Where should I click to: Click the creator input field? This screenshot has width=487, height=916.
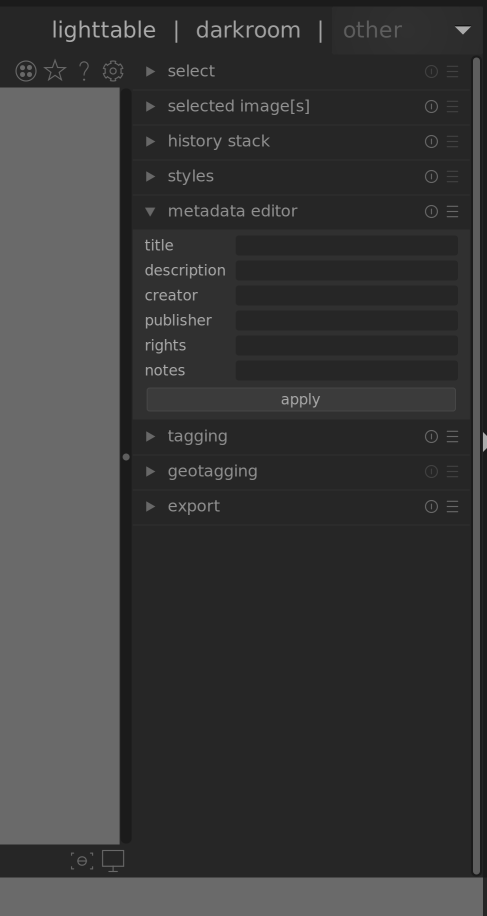click(x=347, y=296)
